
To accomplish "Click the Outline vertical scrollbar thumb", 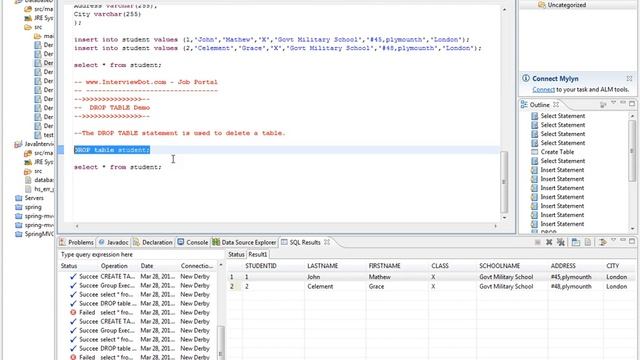I will [x=632, y=151].
